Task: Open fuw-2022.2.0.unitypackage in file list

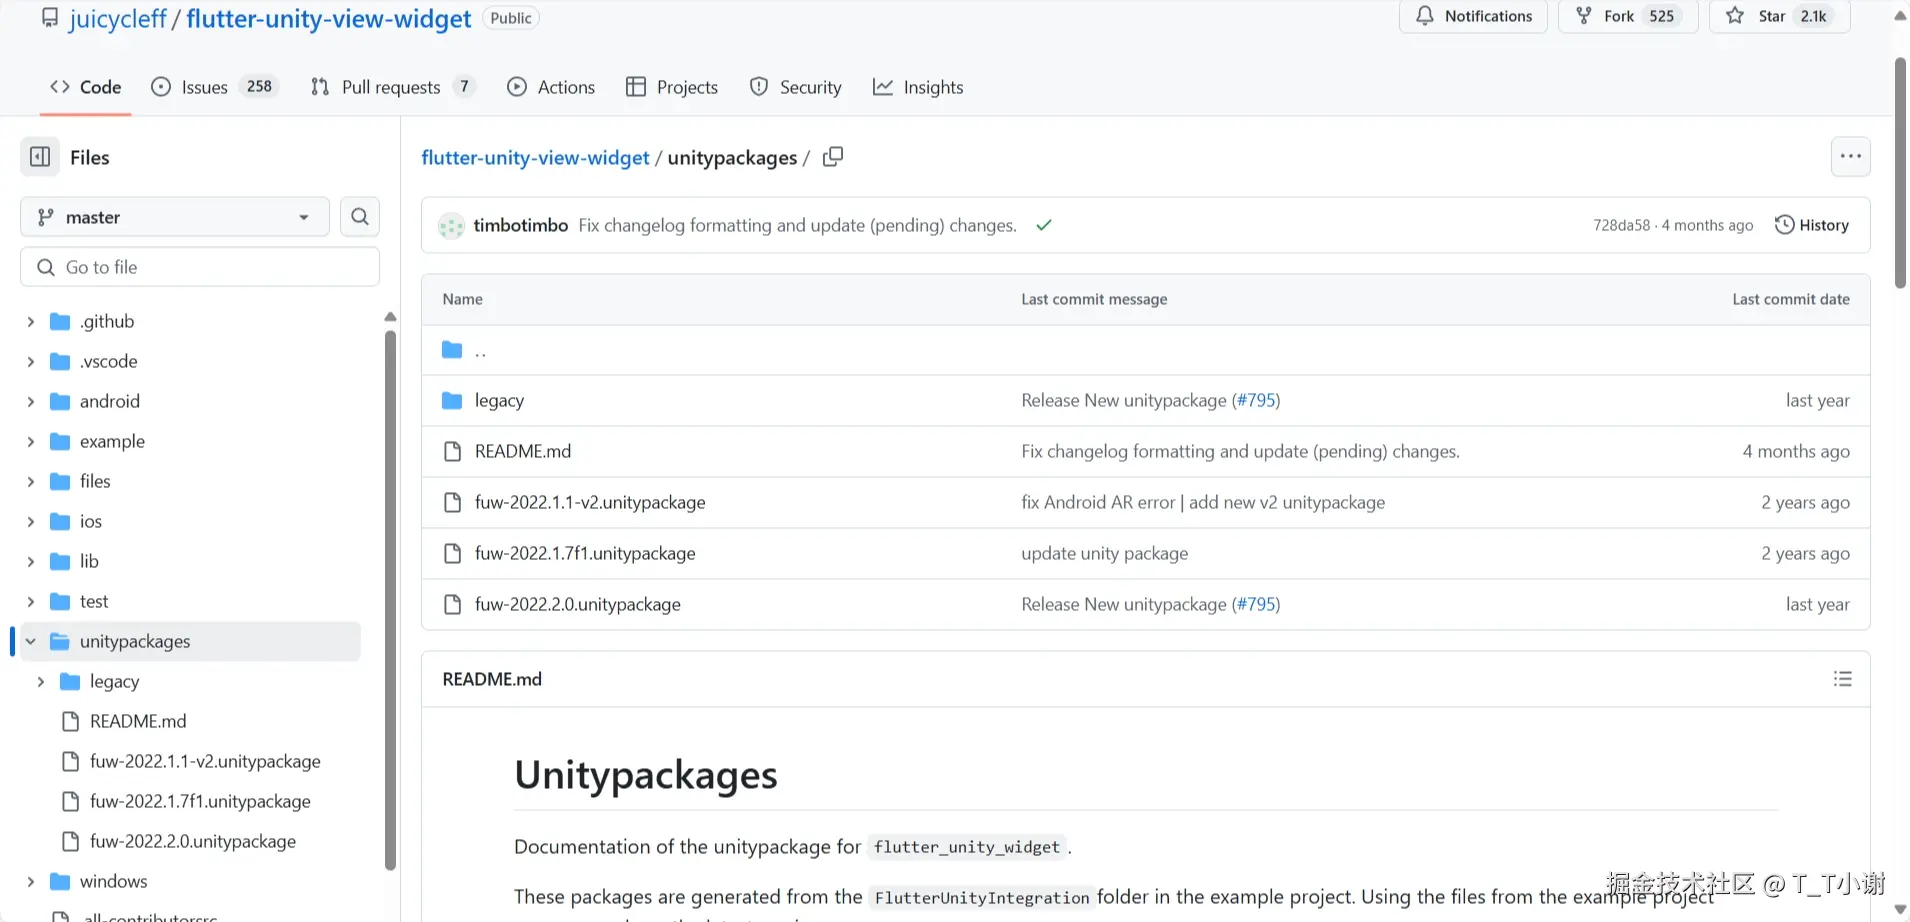Action: pyautogui.click(x=577, y=604)
